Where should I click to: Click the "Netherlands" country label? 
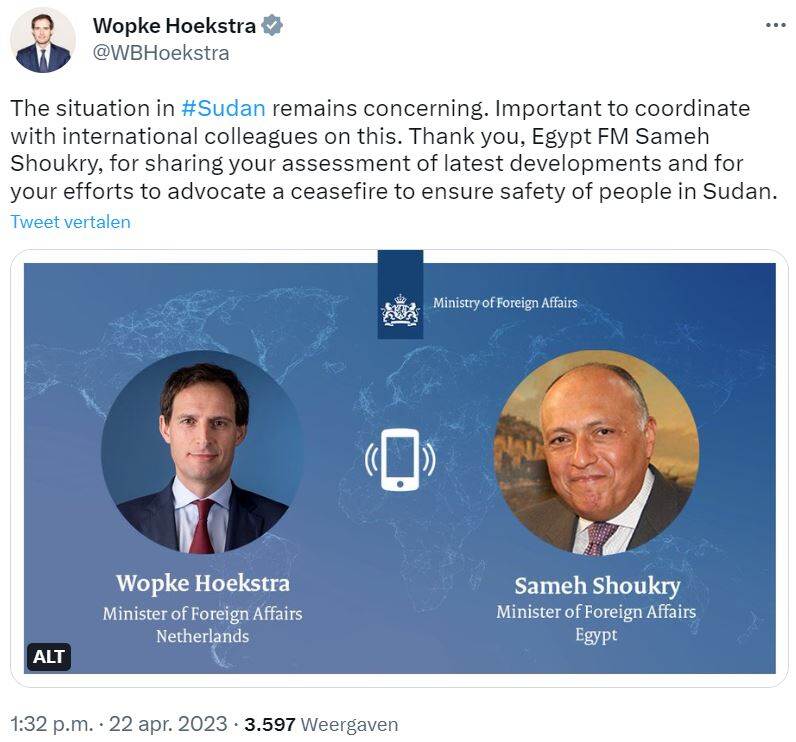pos(202,636)
